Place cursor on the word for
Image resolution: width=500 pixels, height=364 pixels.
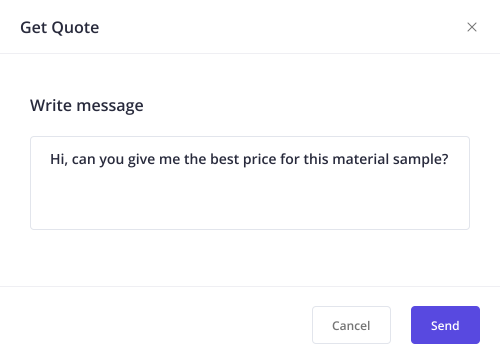pos(290,159)
